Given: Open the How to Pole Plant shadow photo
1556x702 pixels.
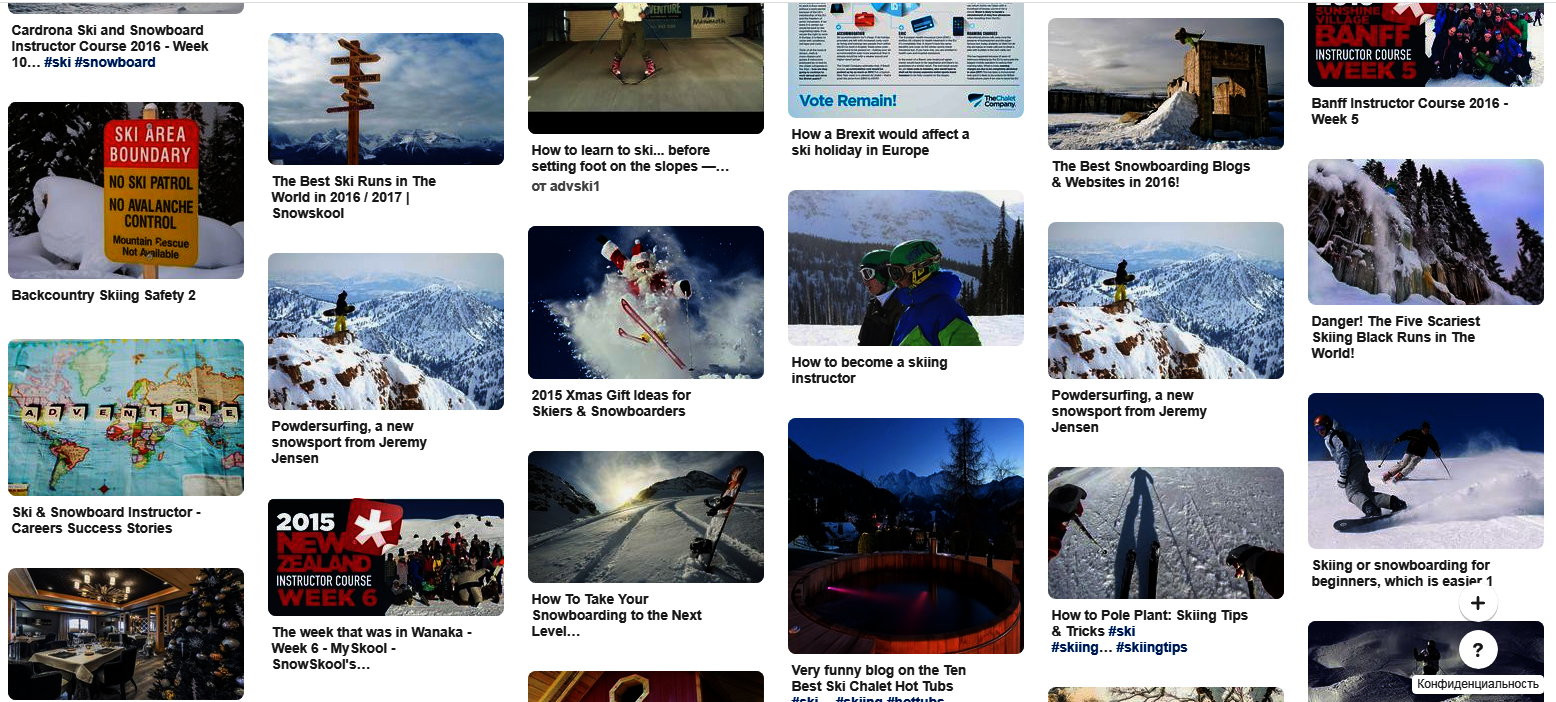Looking at the screenshot, I should (1166, 533).
